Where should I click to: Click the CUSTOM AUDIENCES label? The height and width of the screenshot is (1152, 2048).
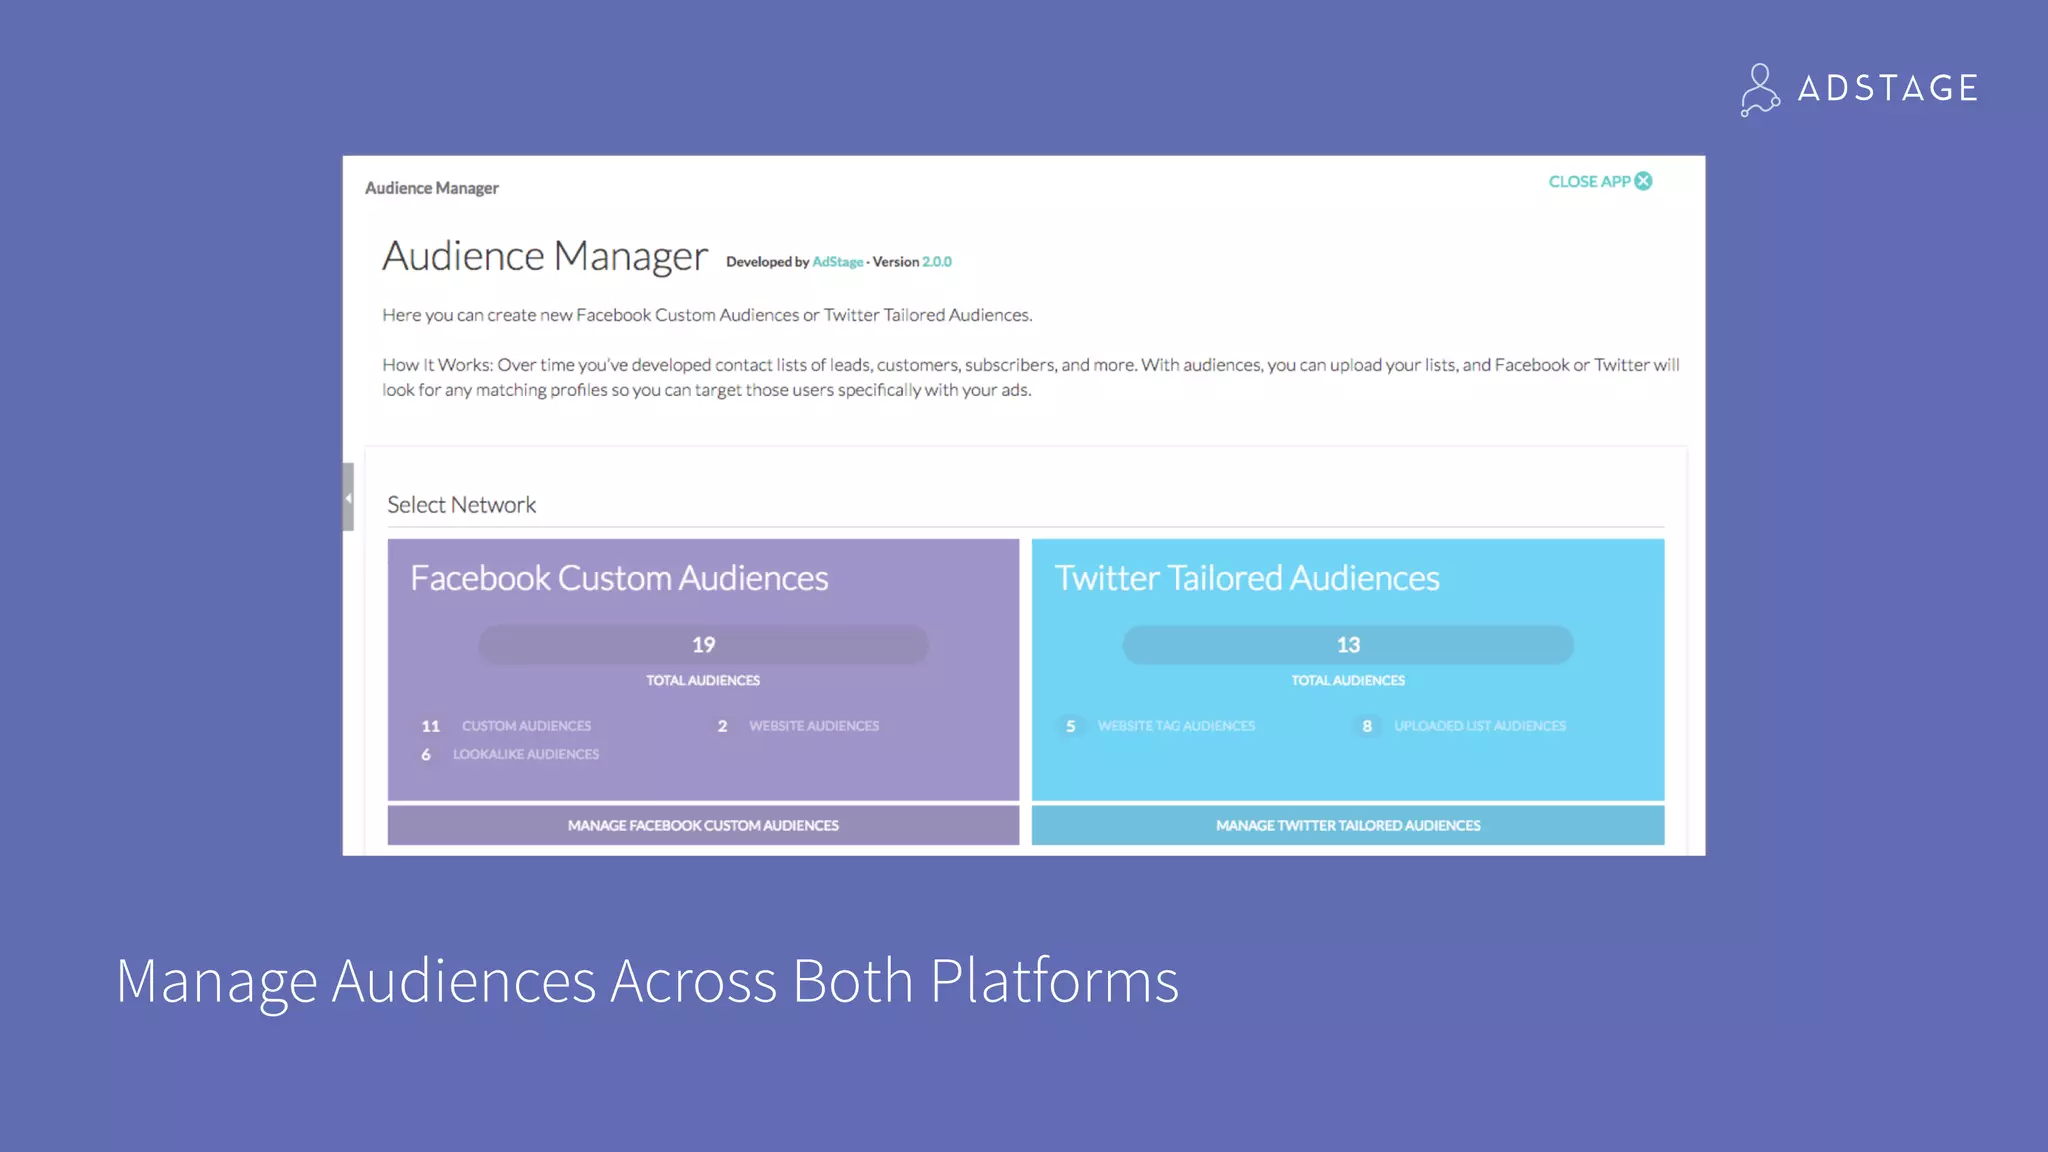click(526, 726)
